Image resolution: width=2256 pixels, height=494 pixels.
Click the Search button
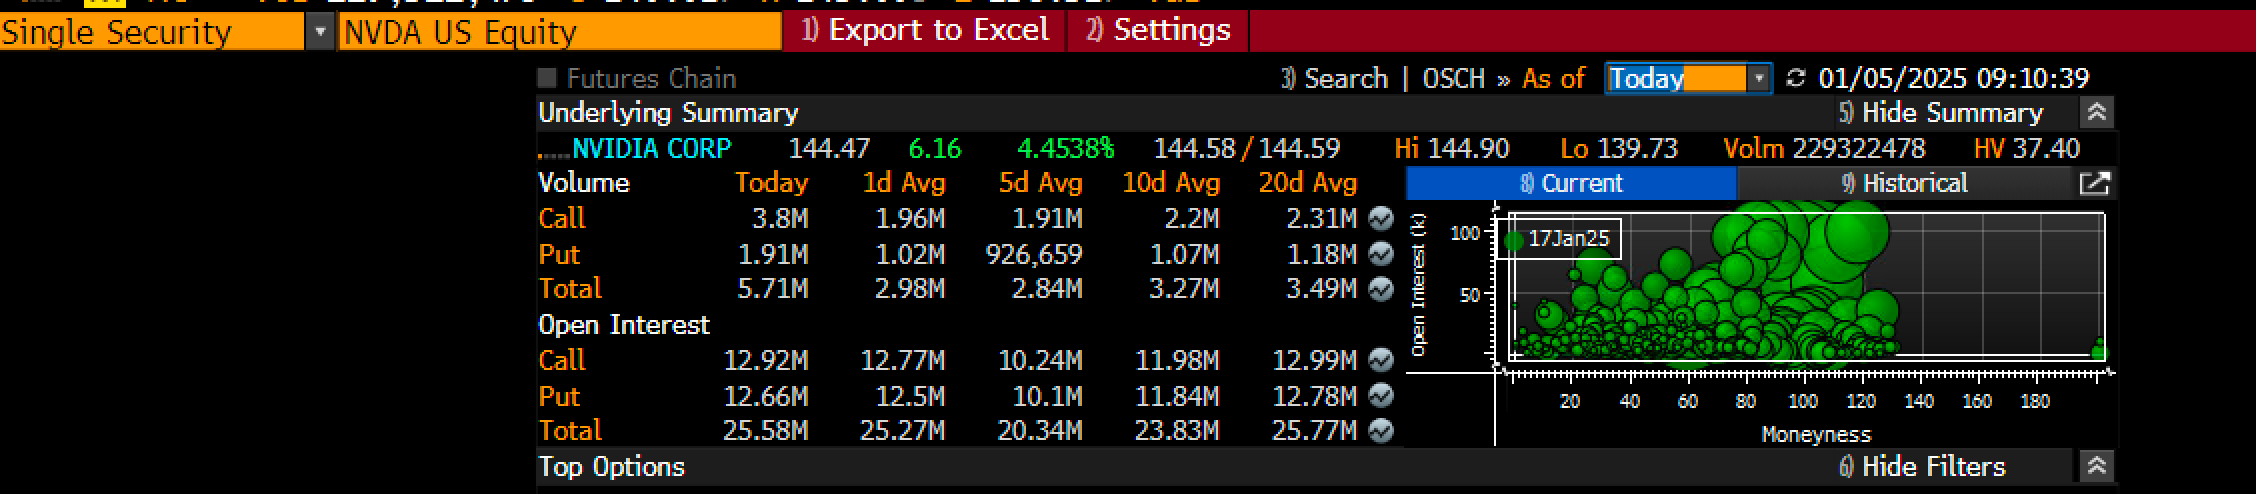1334,78
